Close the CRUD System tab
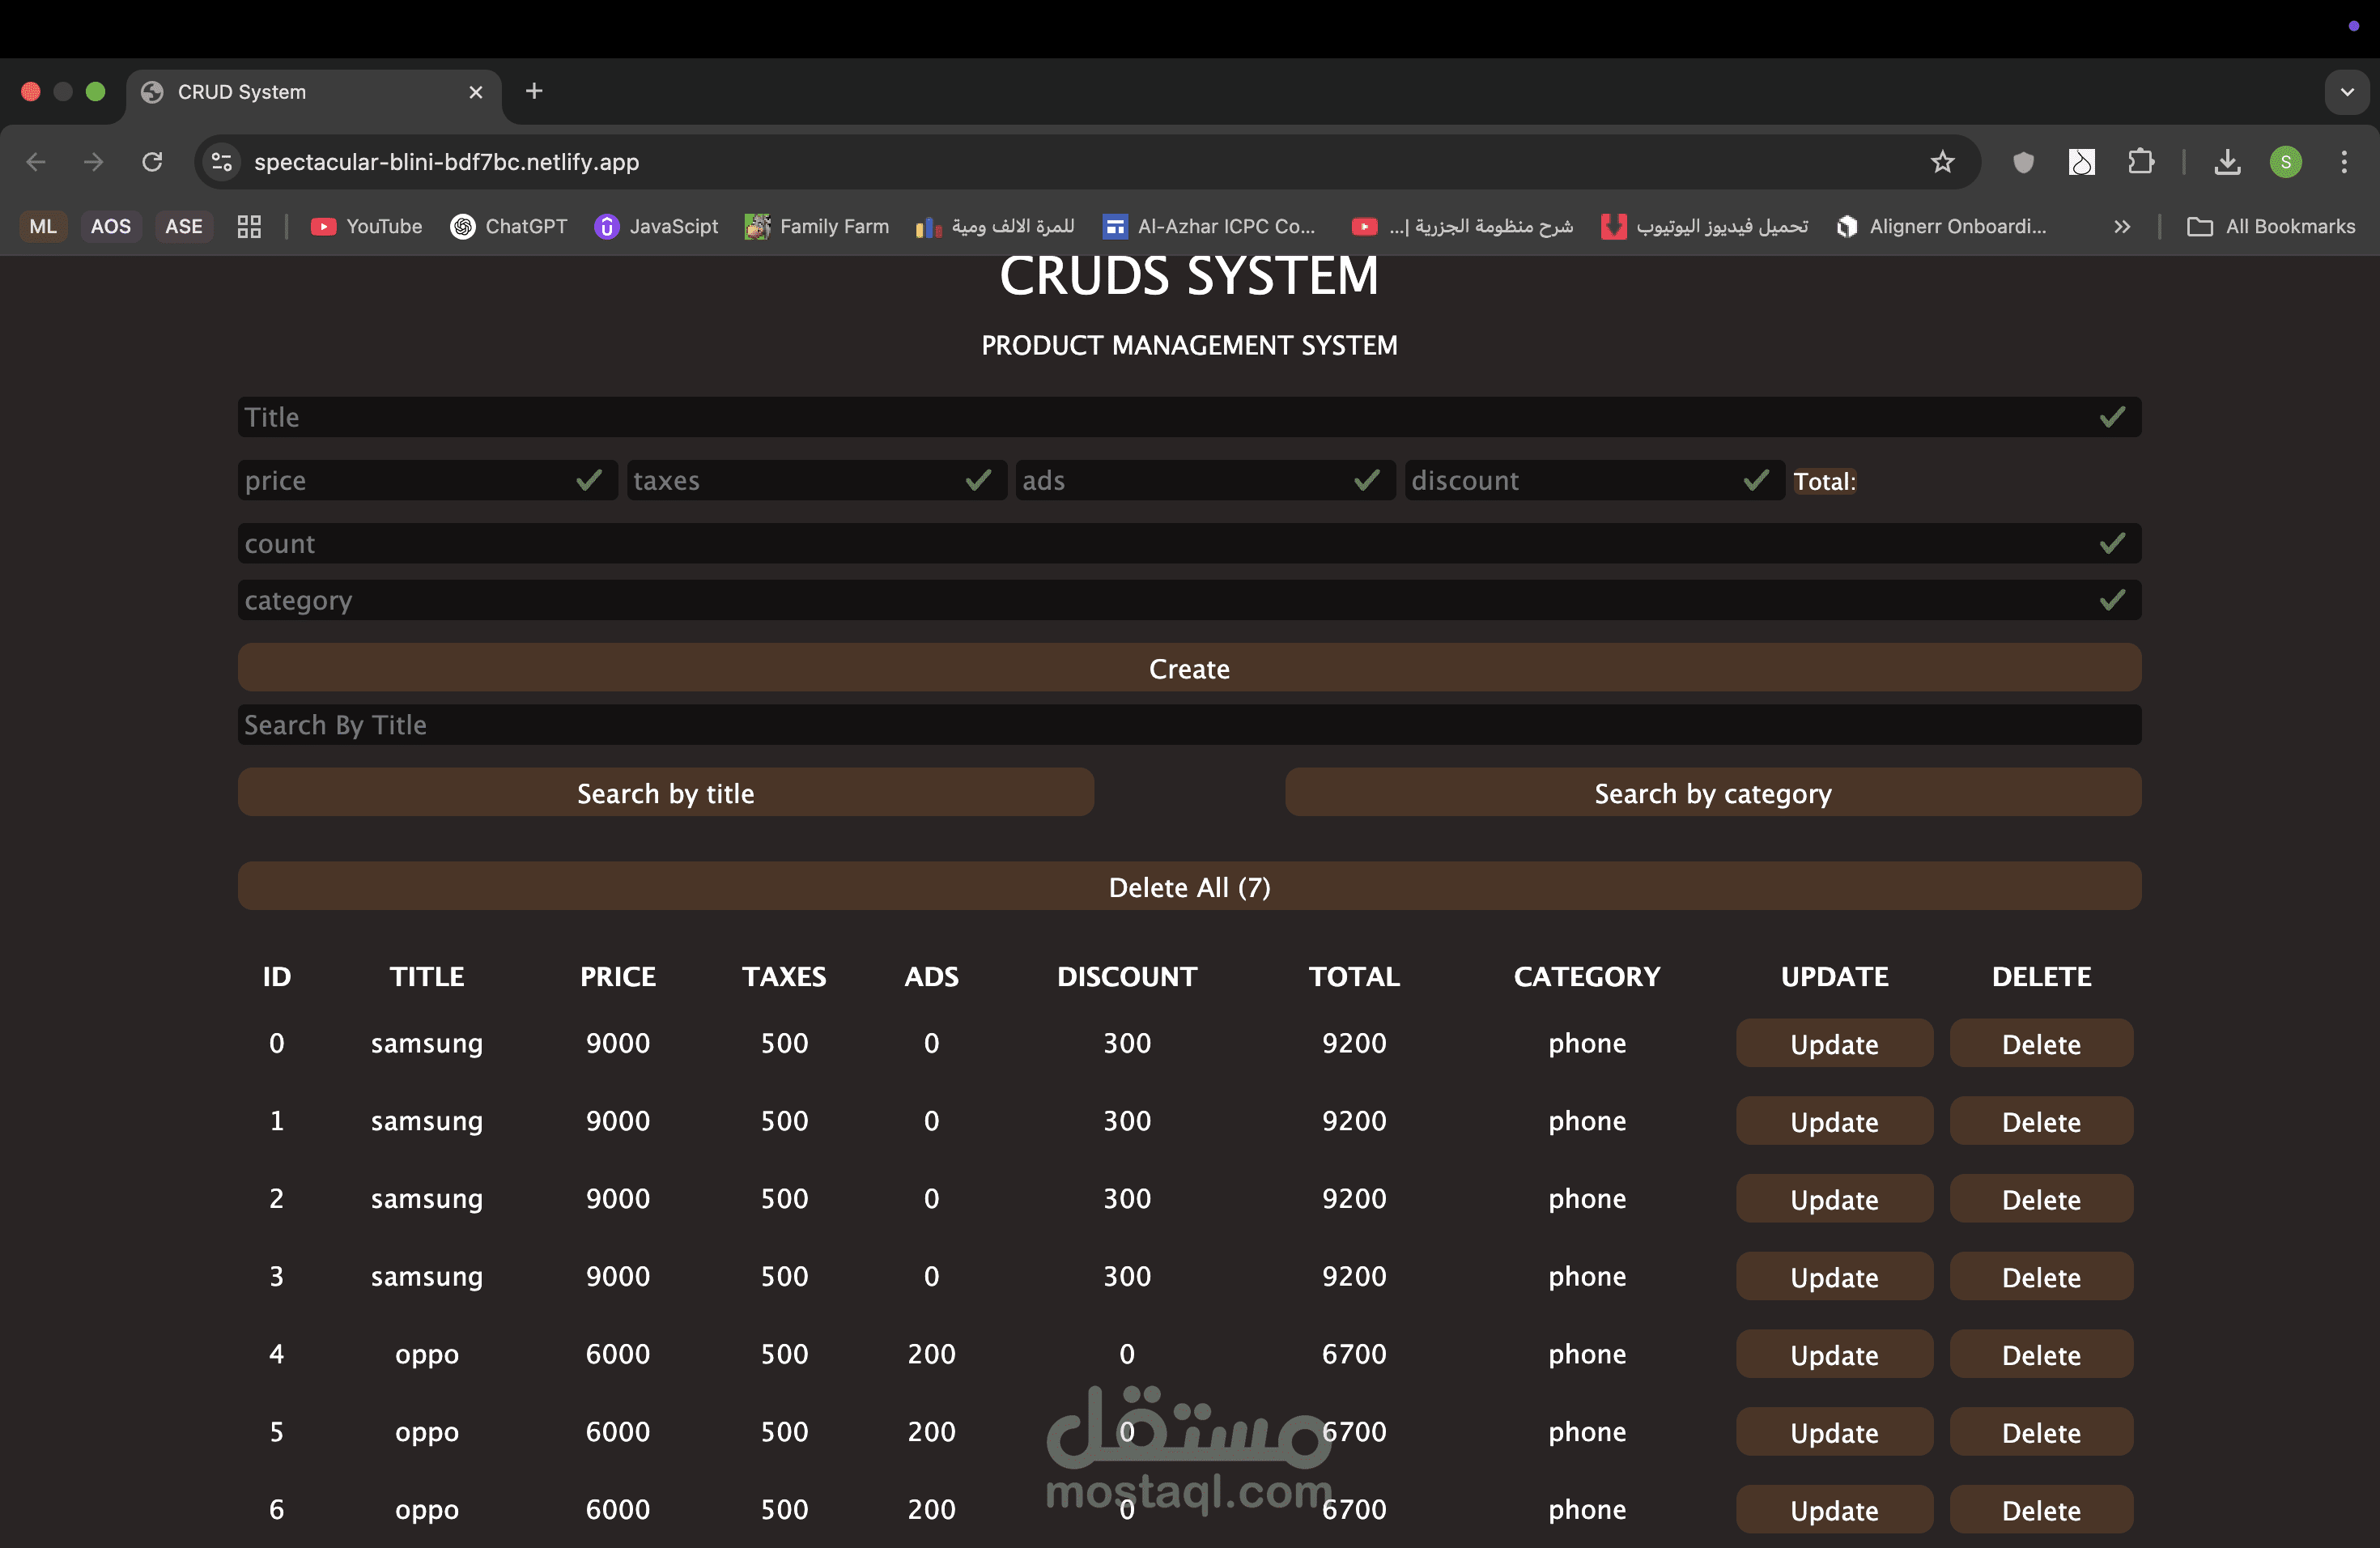The width and height of the screenshot is (2380, 1548). pos(476,92)
